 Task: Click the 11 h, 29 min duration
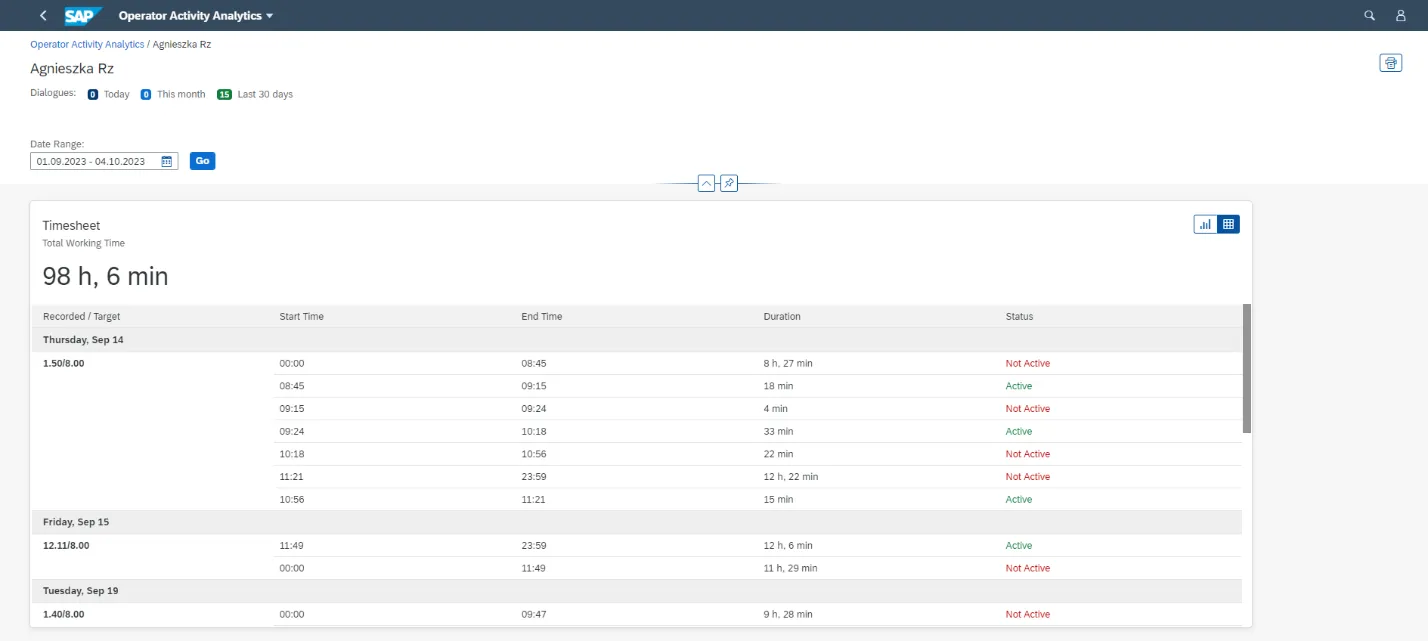791,568
